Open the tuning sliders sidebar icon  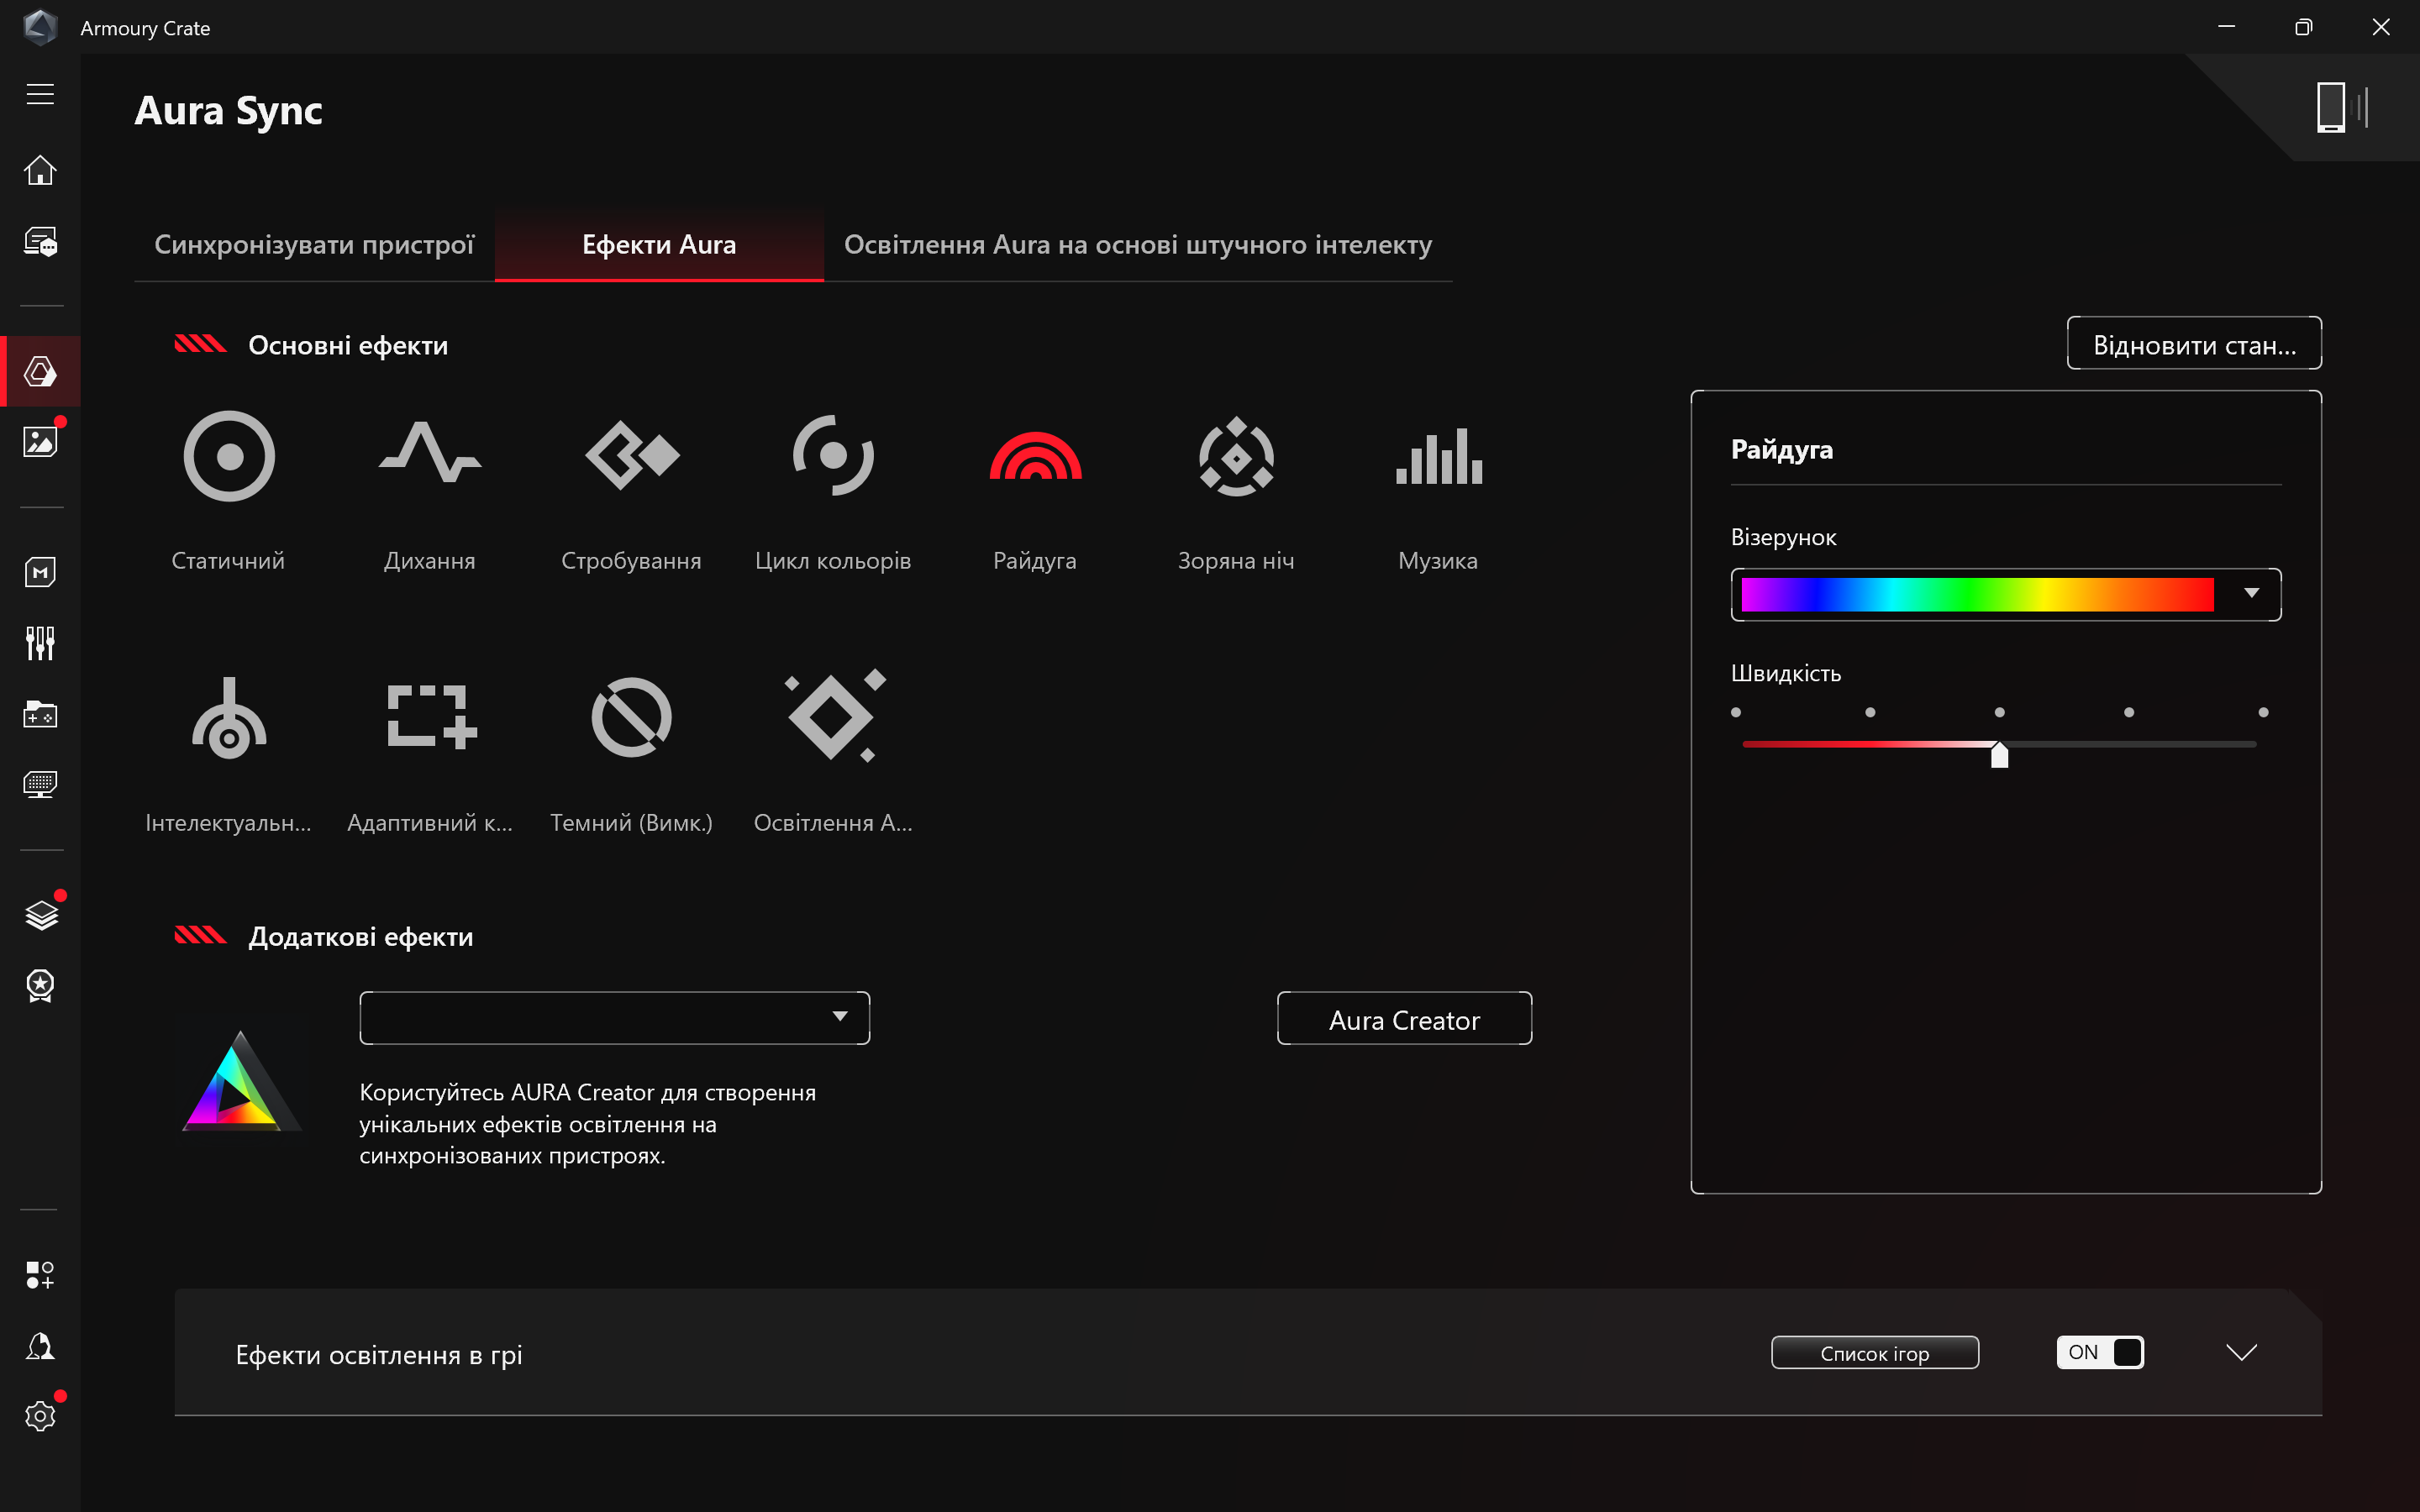40,643
